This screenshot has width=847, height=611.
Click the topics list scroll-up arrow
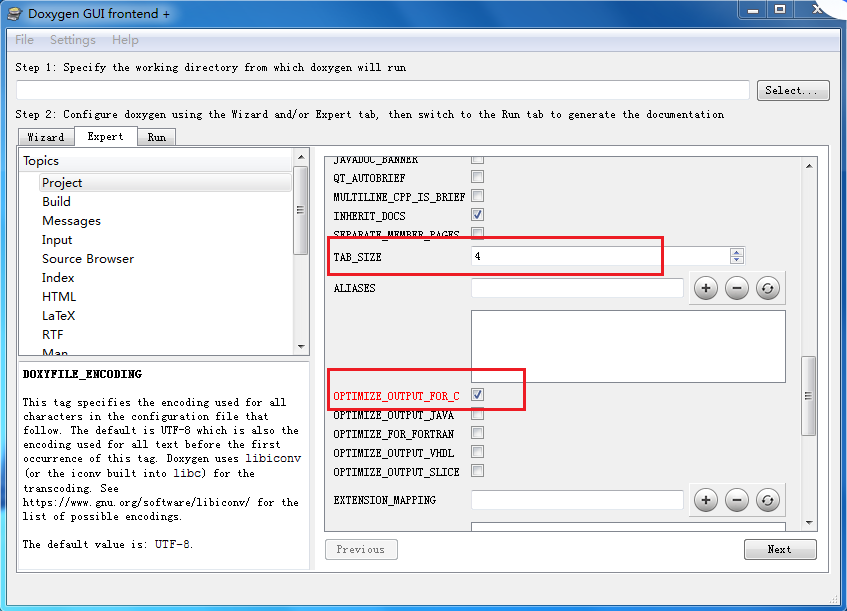(x=301, y=157)
